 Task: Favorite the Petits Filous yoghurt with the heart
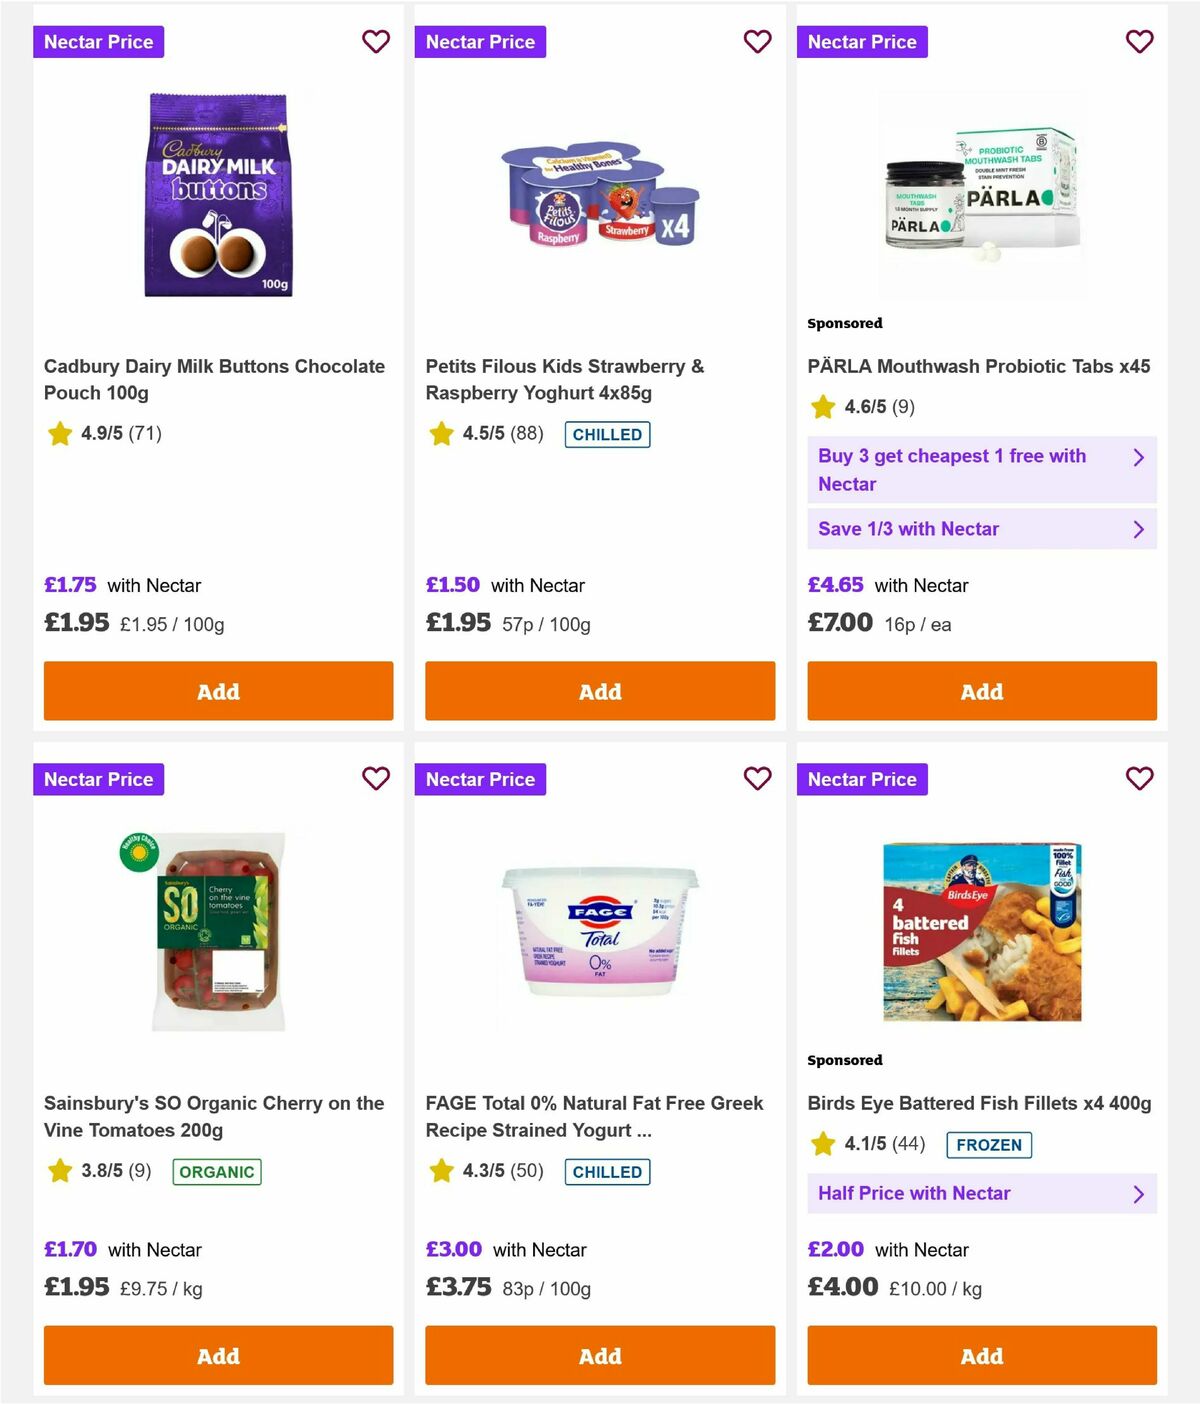[x=758, y=42]
